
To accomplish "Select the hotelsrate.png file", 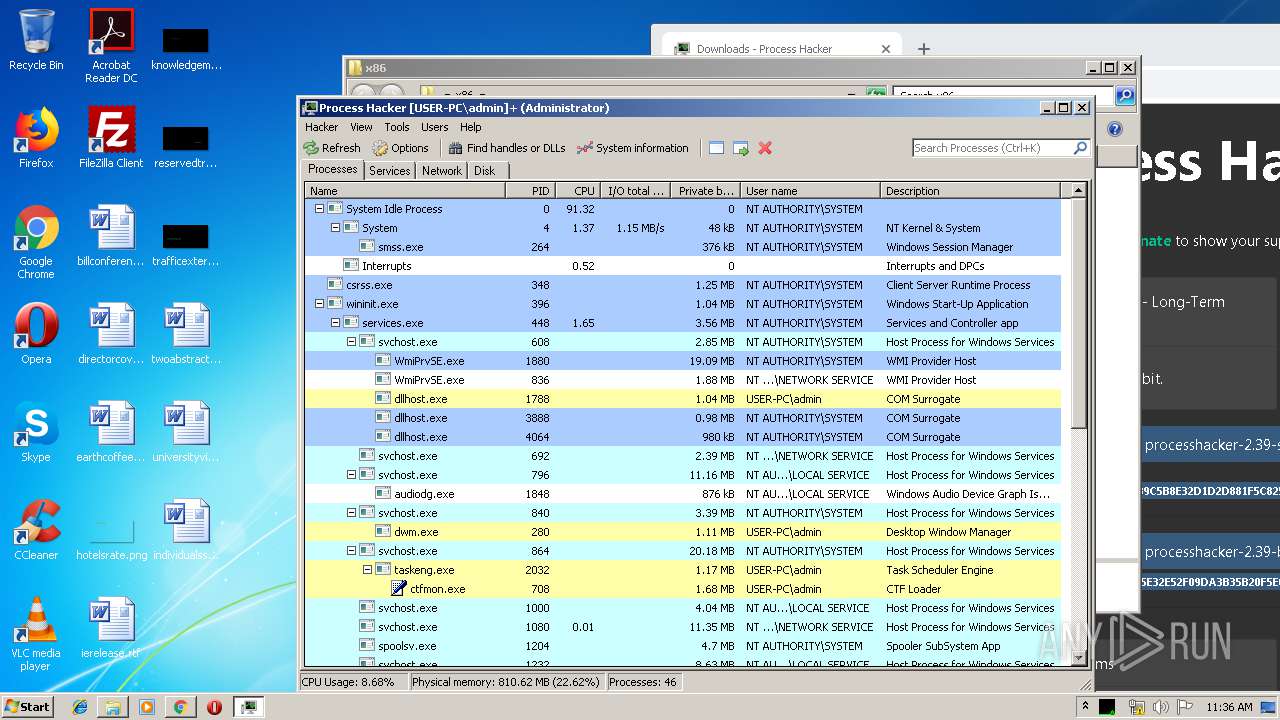I will [111, 538].
